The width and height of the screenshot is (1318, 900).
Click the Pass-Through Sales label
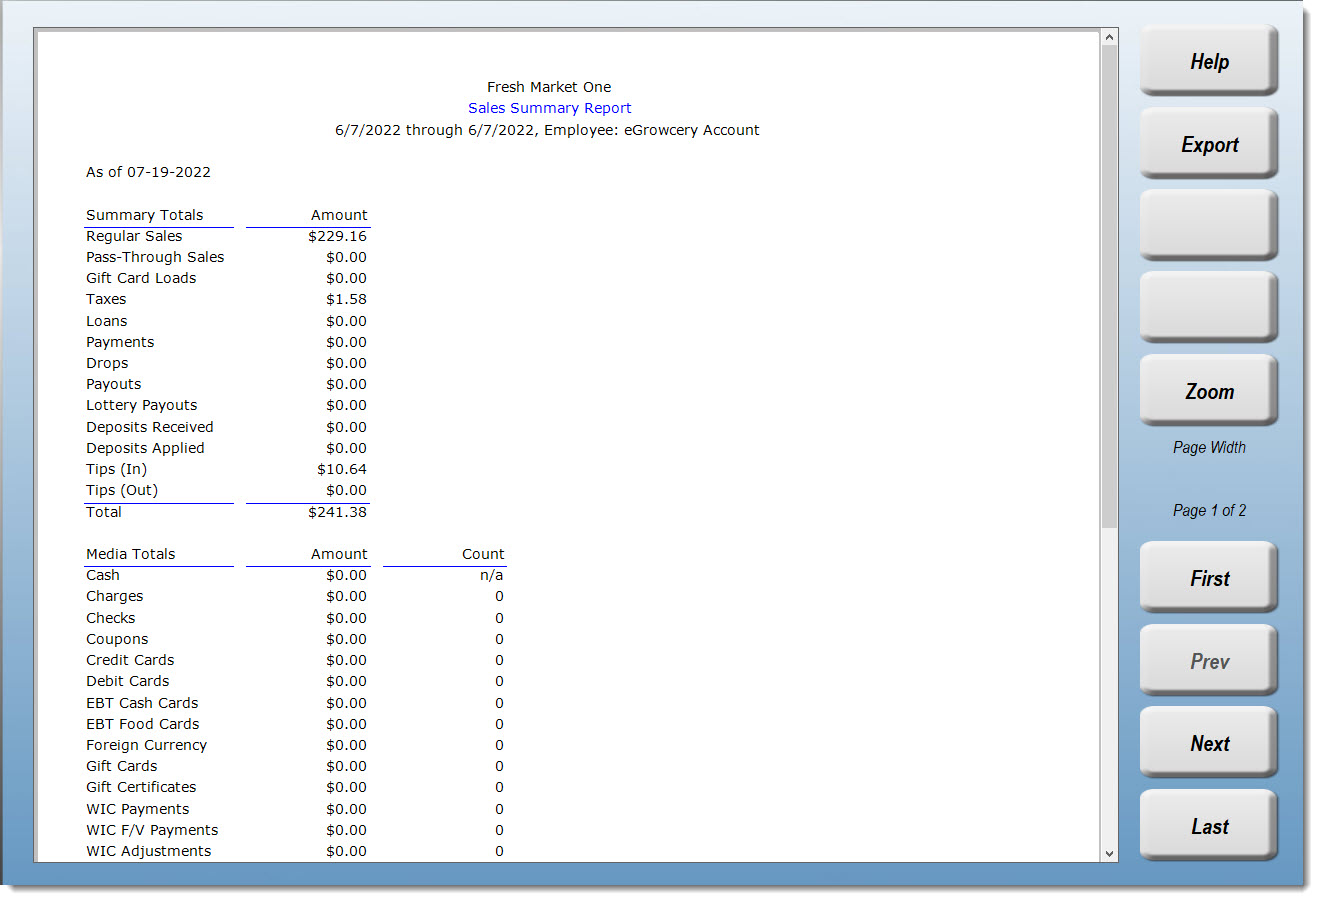155,257
